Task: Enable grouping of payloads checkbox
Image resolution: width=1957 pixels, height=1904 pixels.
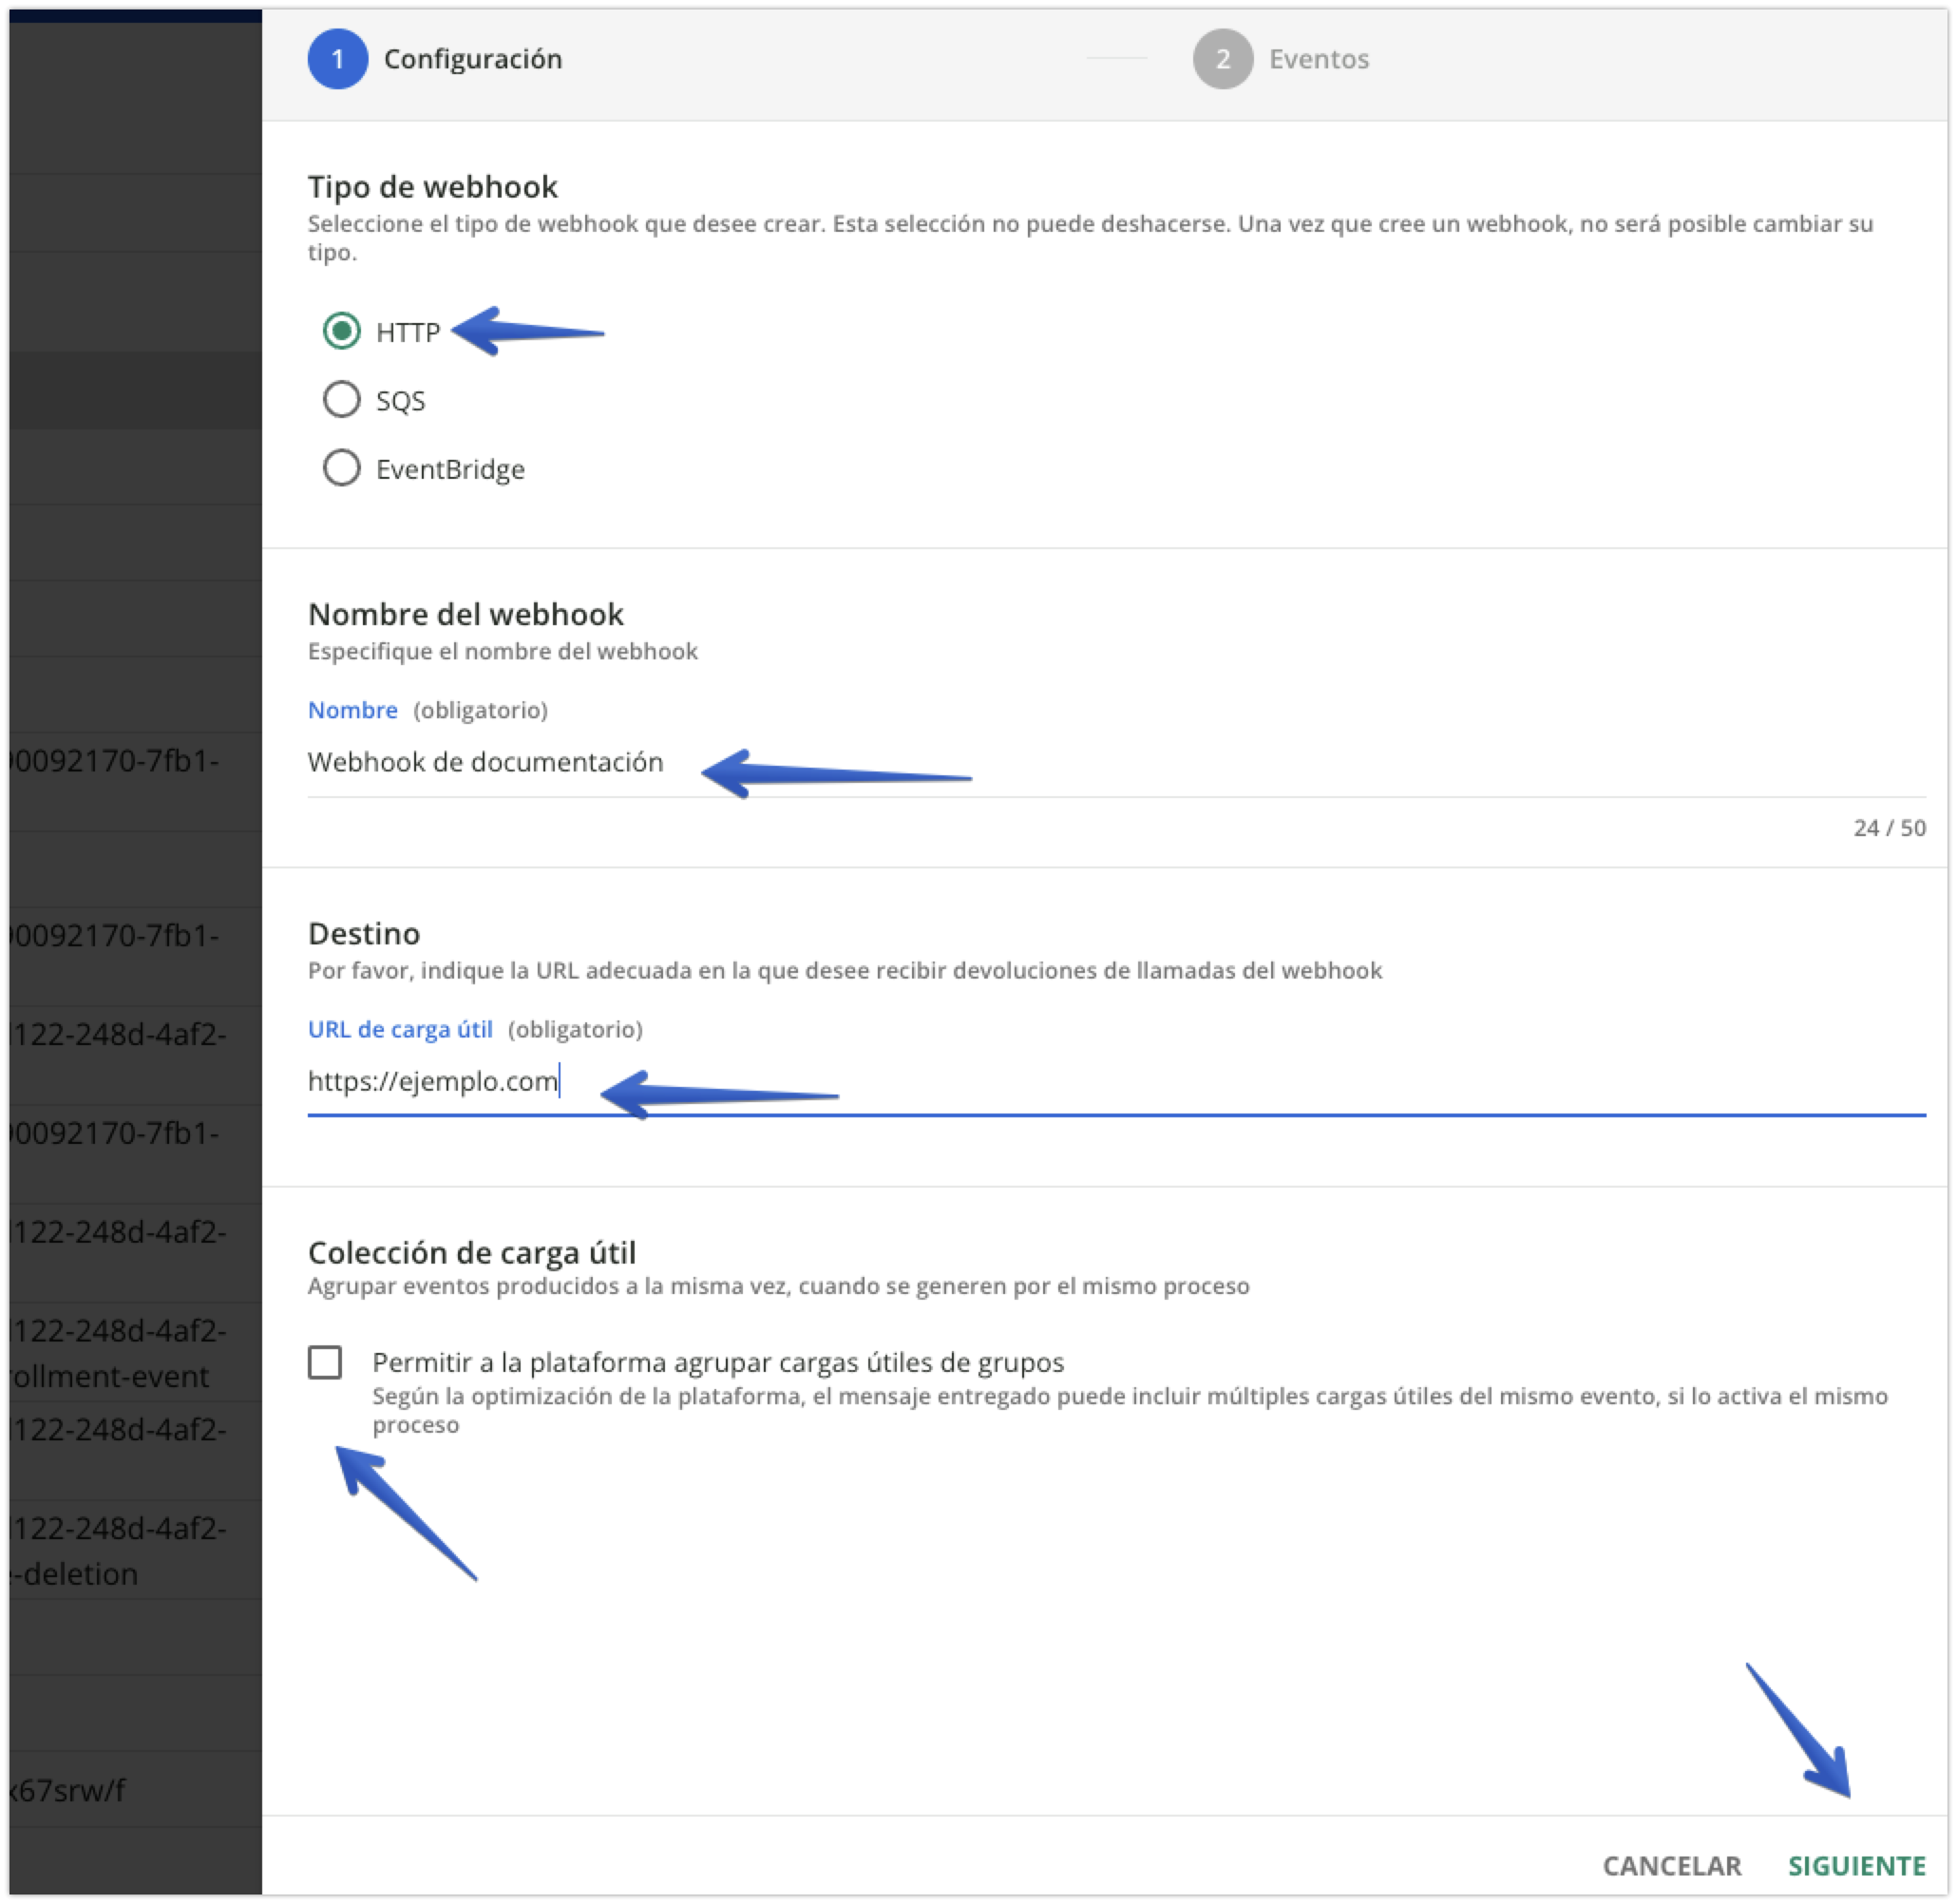Action: (x=325, y=1362)
